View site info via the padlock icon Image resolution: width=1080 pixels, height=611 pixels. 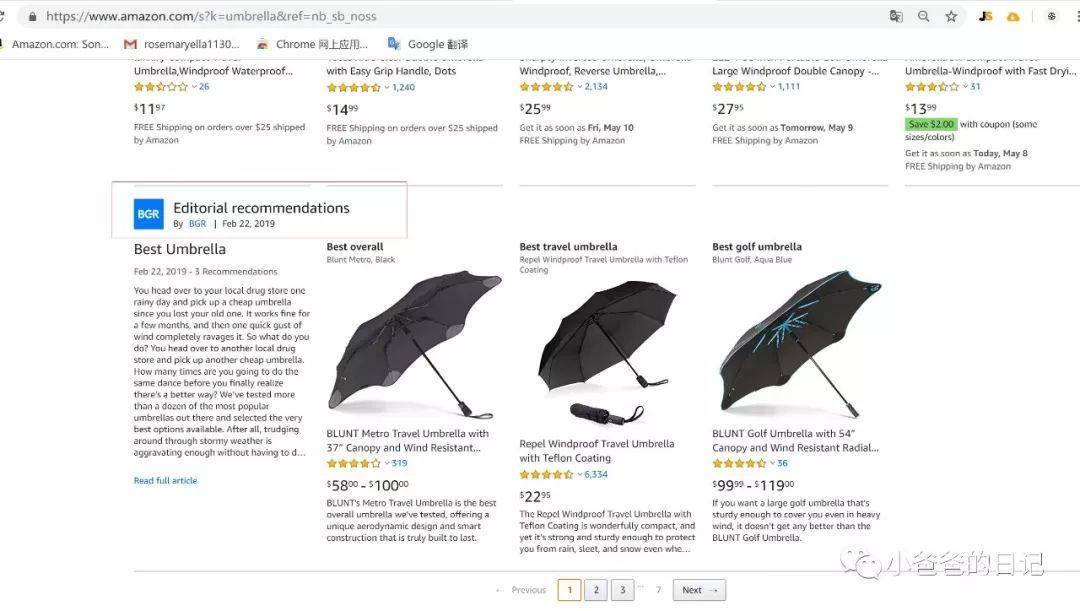point(33,16)
